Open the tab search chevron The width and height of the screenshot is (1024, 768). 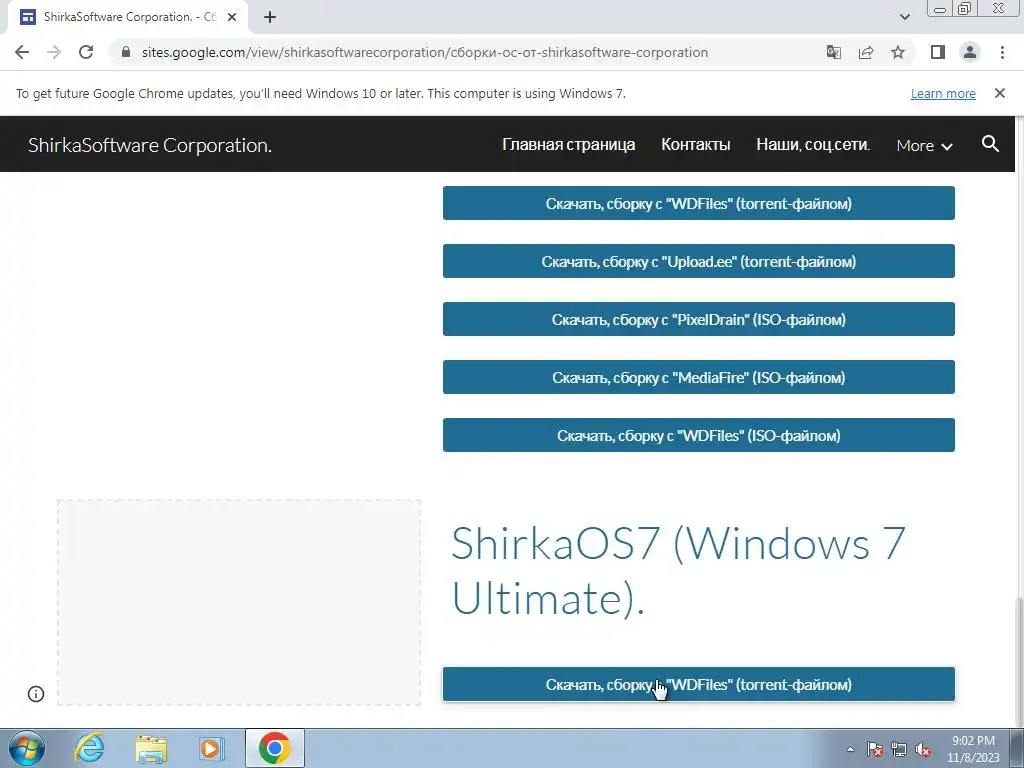coord(904,17)
